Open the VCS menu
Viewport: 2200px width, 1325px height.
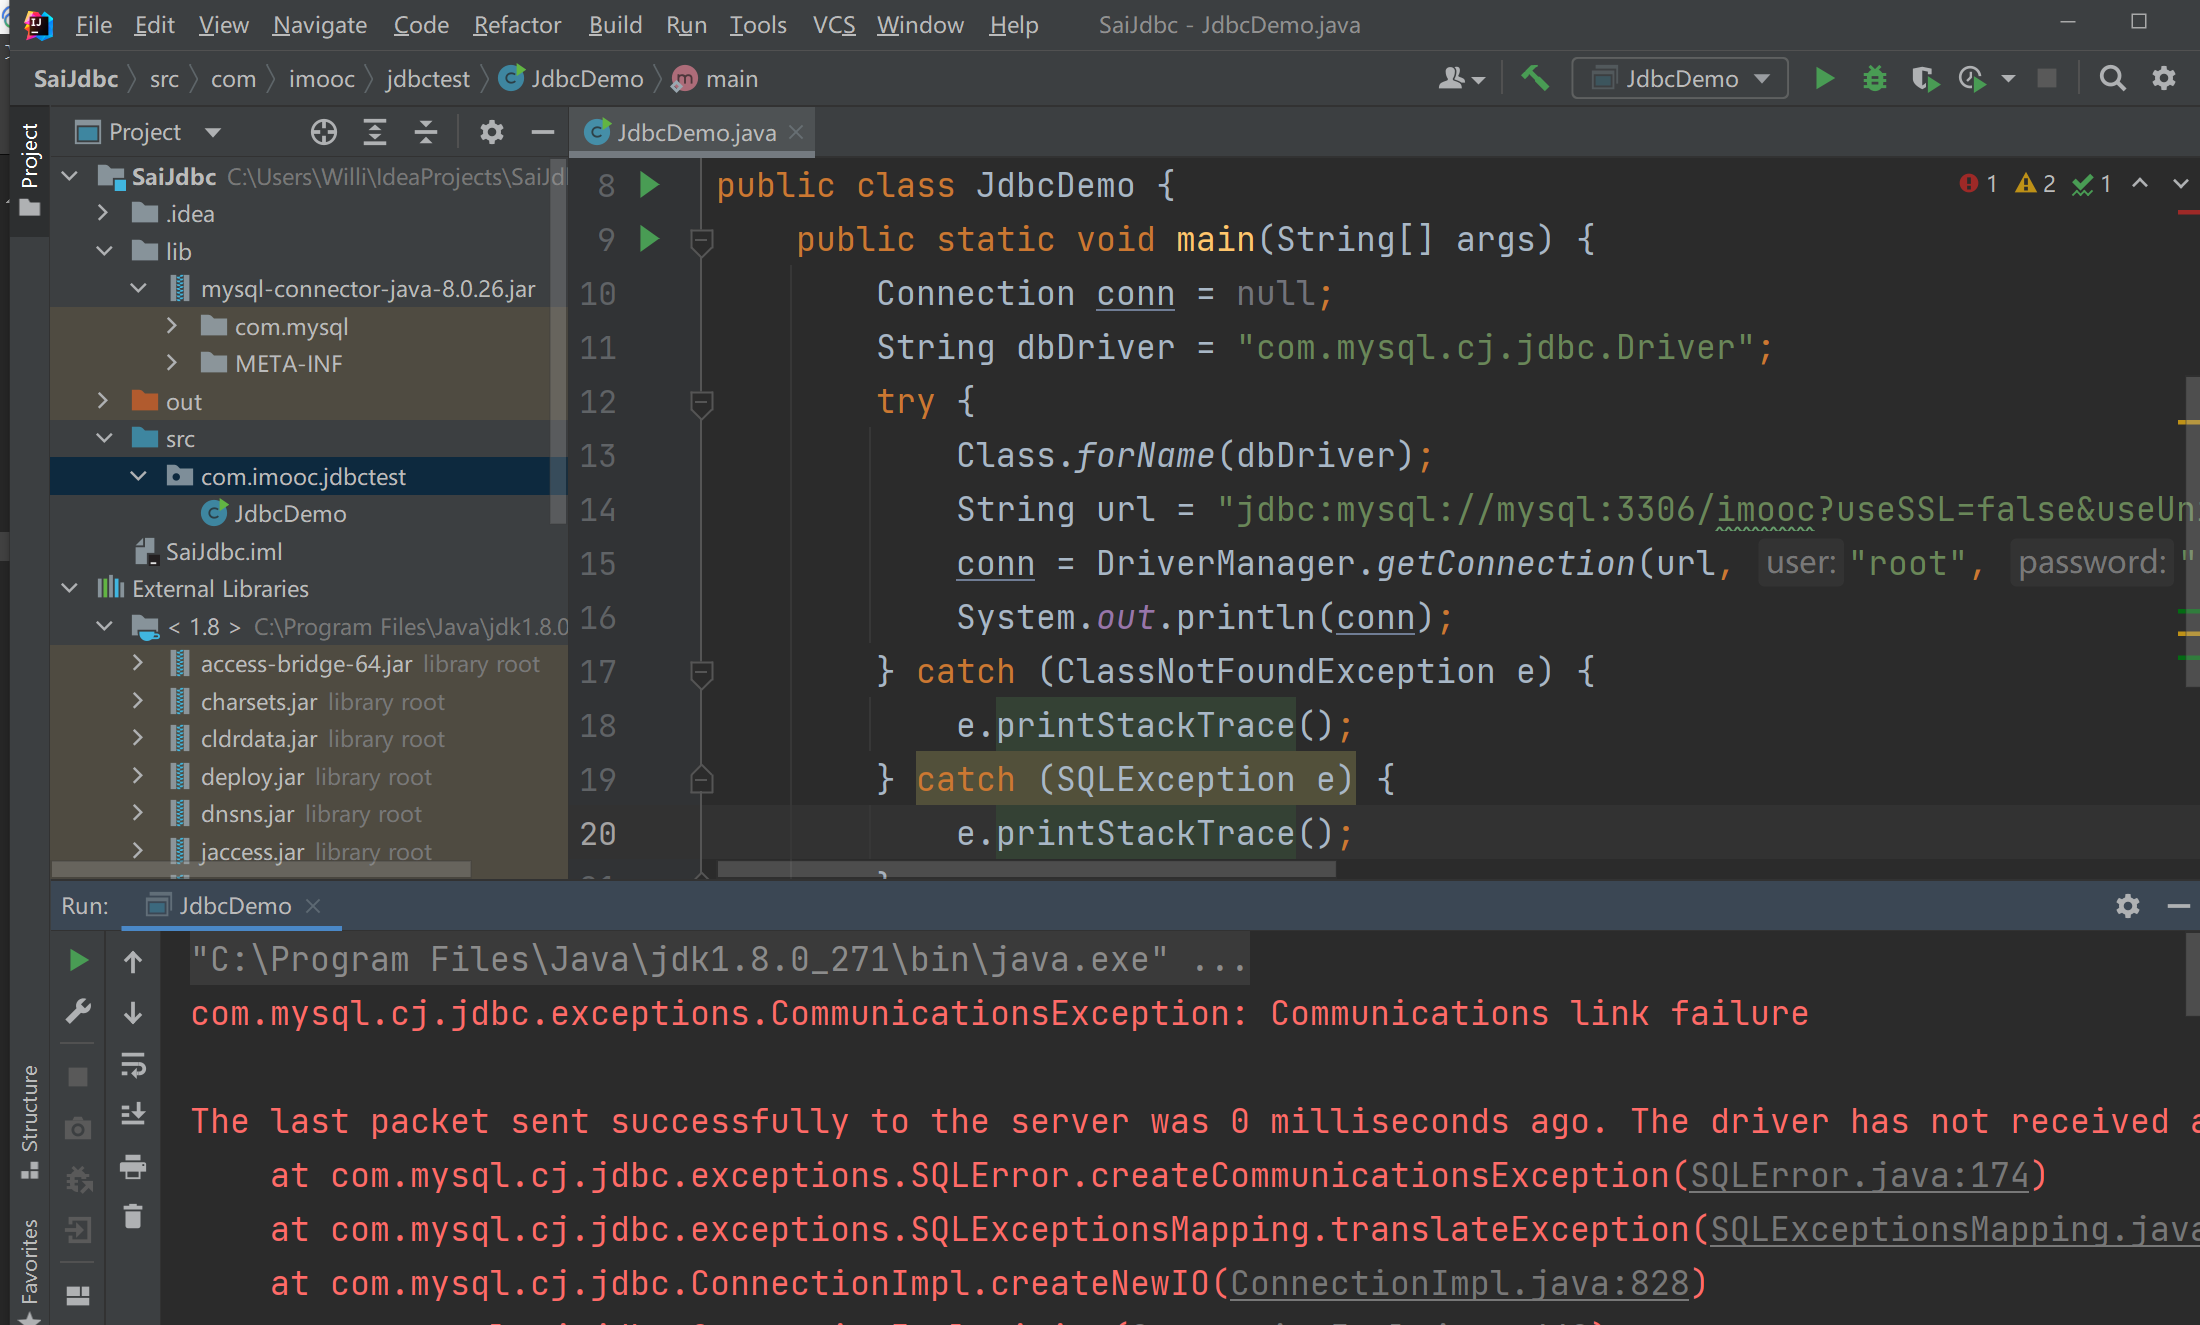pyautogui.click(x=834, y=25)
